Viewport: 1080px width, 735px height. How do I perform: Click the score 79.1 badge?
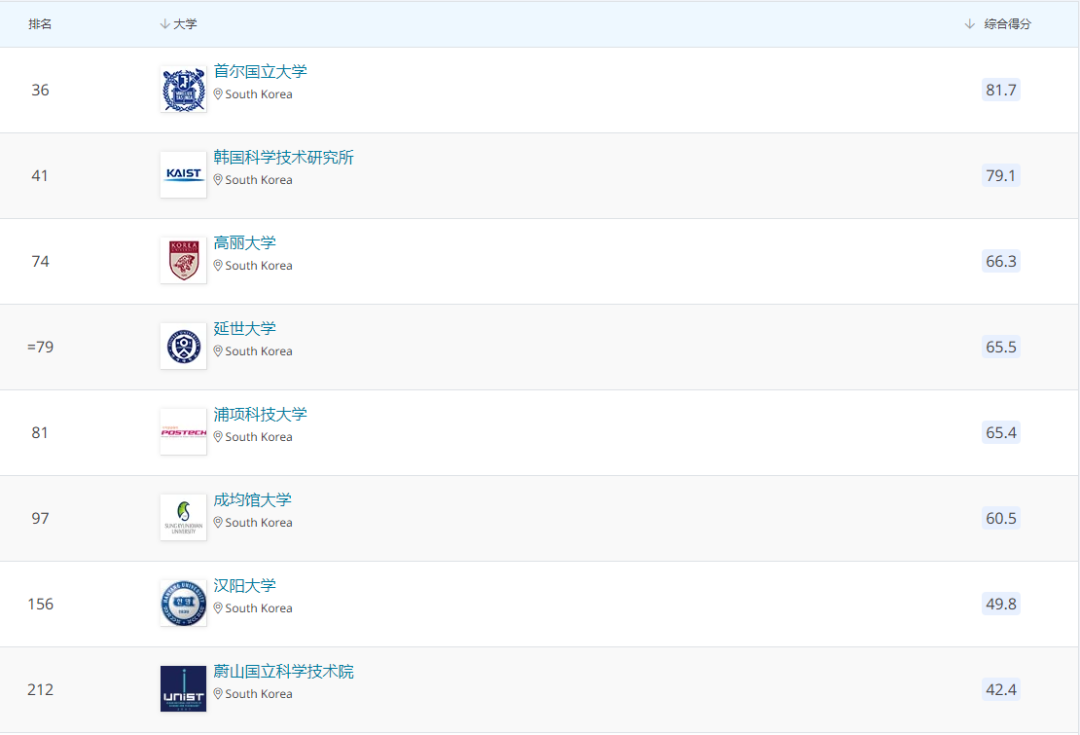click(x=1001, y=176)
